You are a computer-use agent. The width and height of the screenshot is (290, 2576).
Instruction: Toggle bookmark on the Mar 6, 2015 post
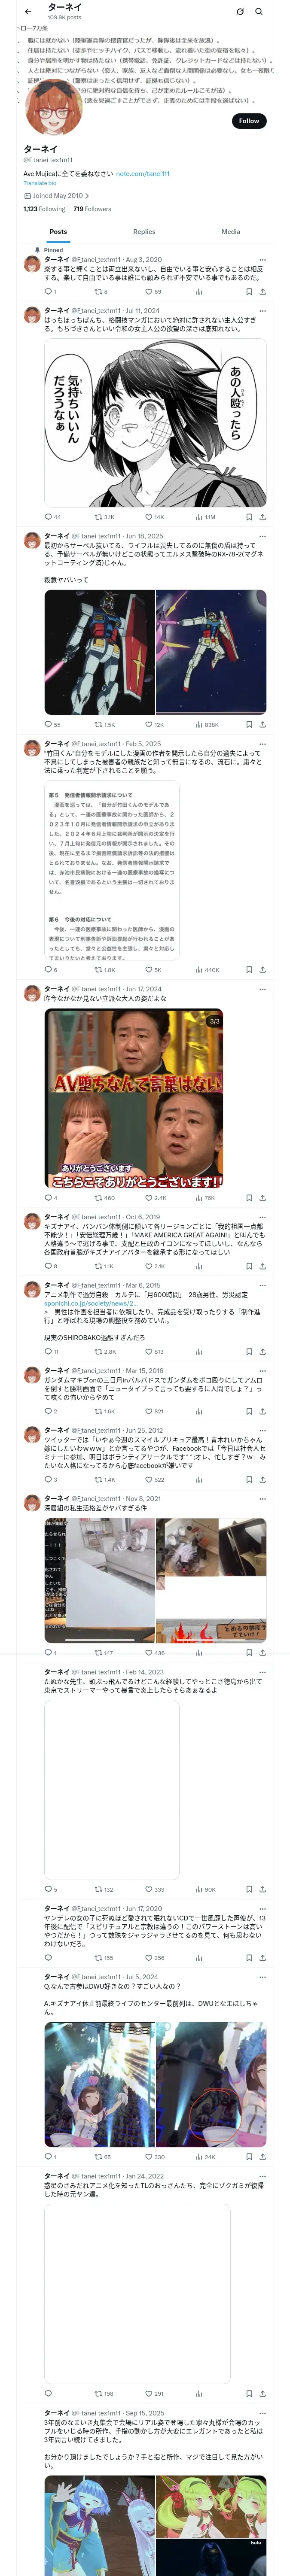click(249, 1351)
